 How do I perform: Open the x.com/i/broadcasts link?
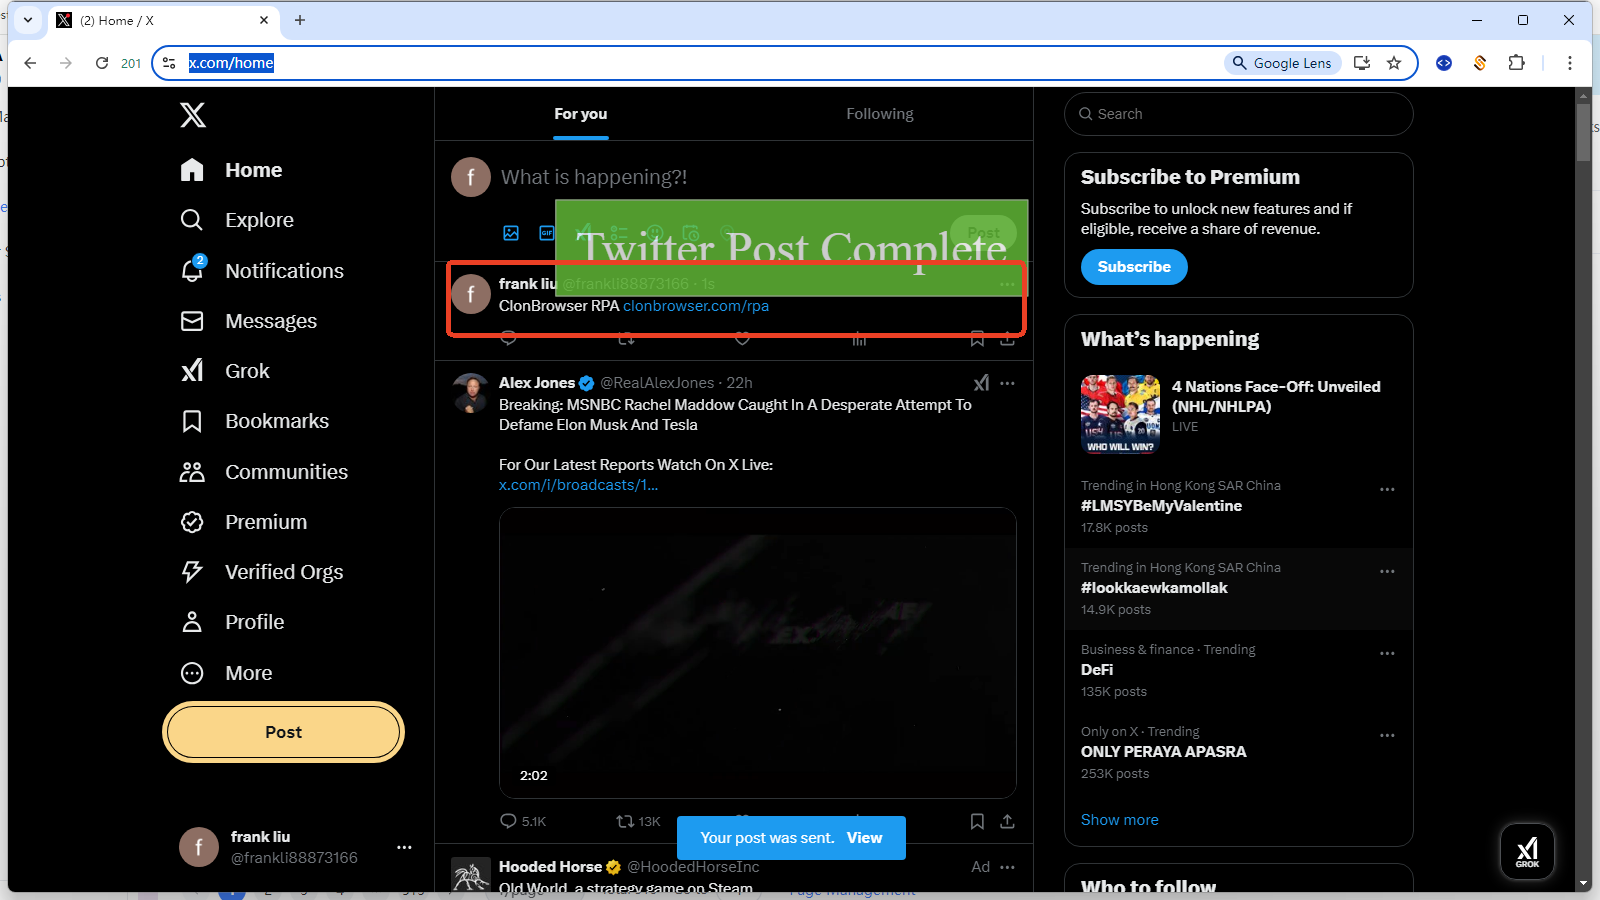pyautogui.click(x=578, y=485)
